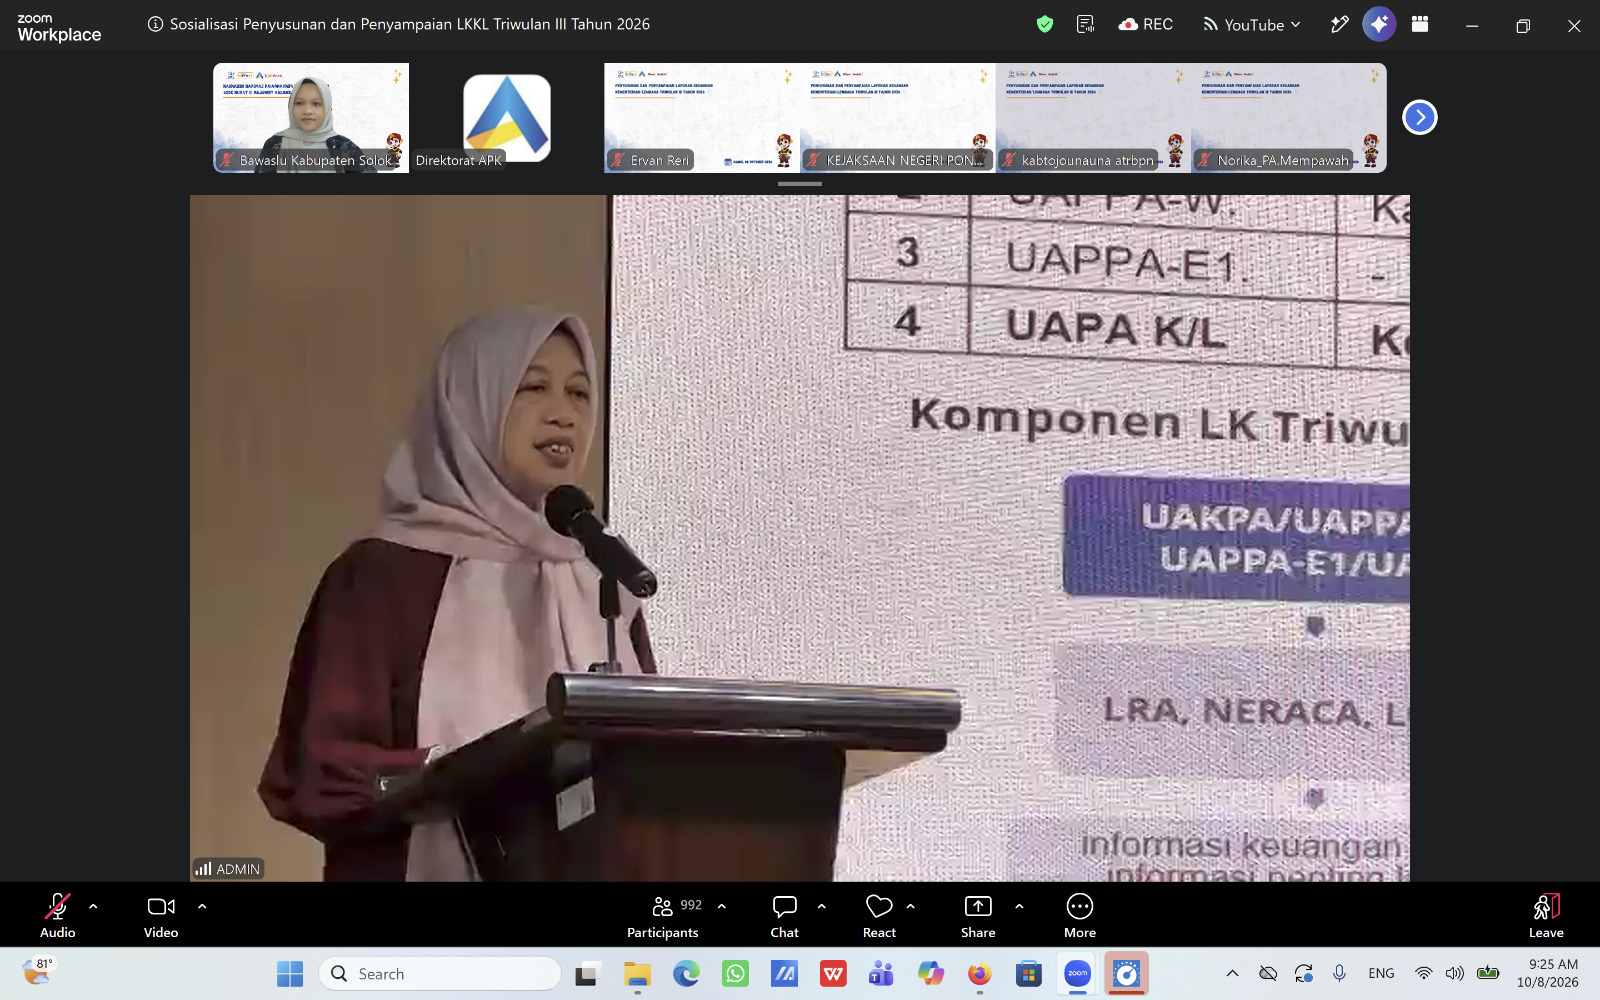
Task: Open the clock showing 9:25 AM
Action: (x=1548, y=973)
